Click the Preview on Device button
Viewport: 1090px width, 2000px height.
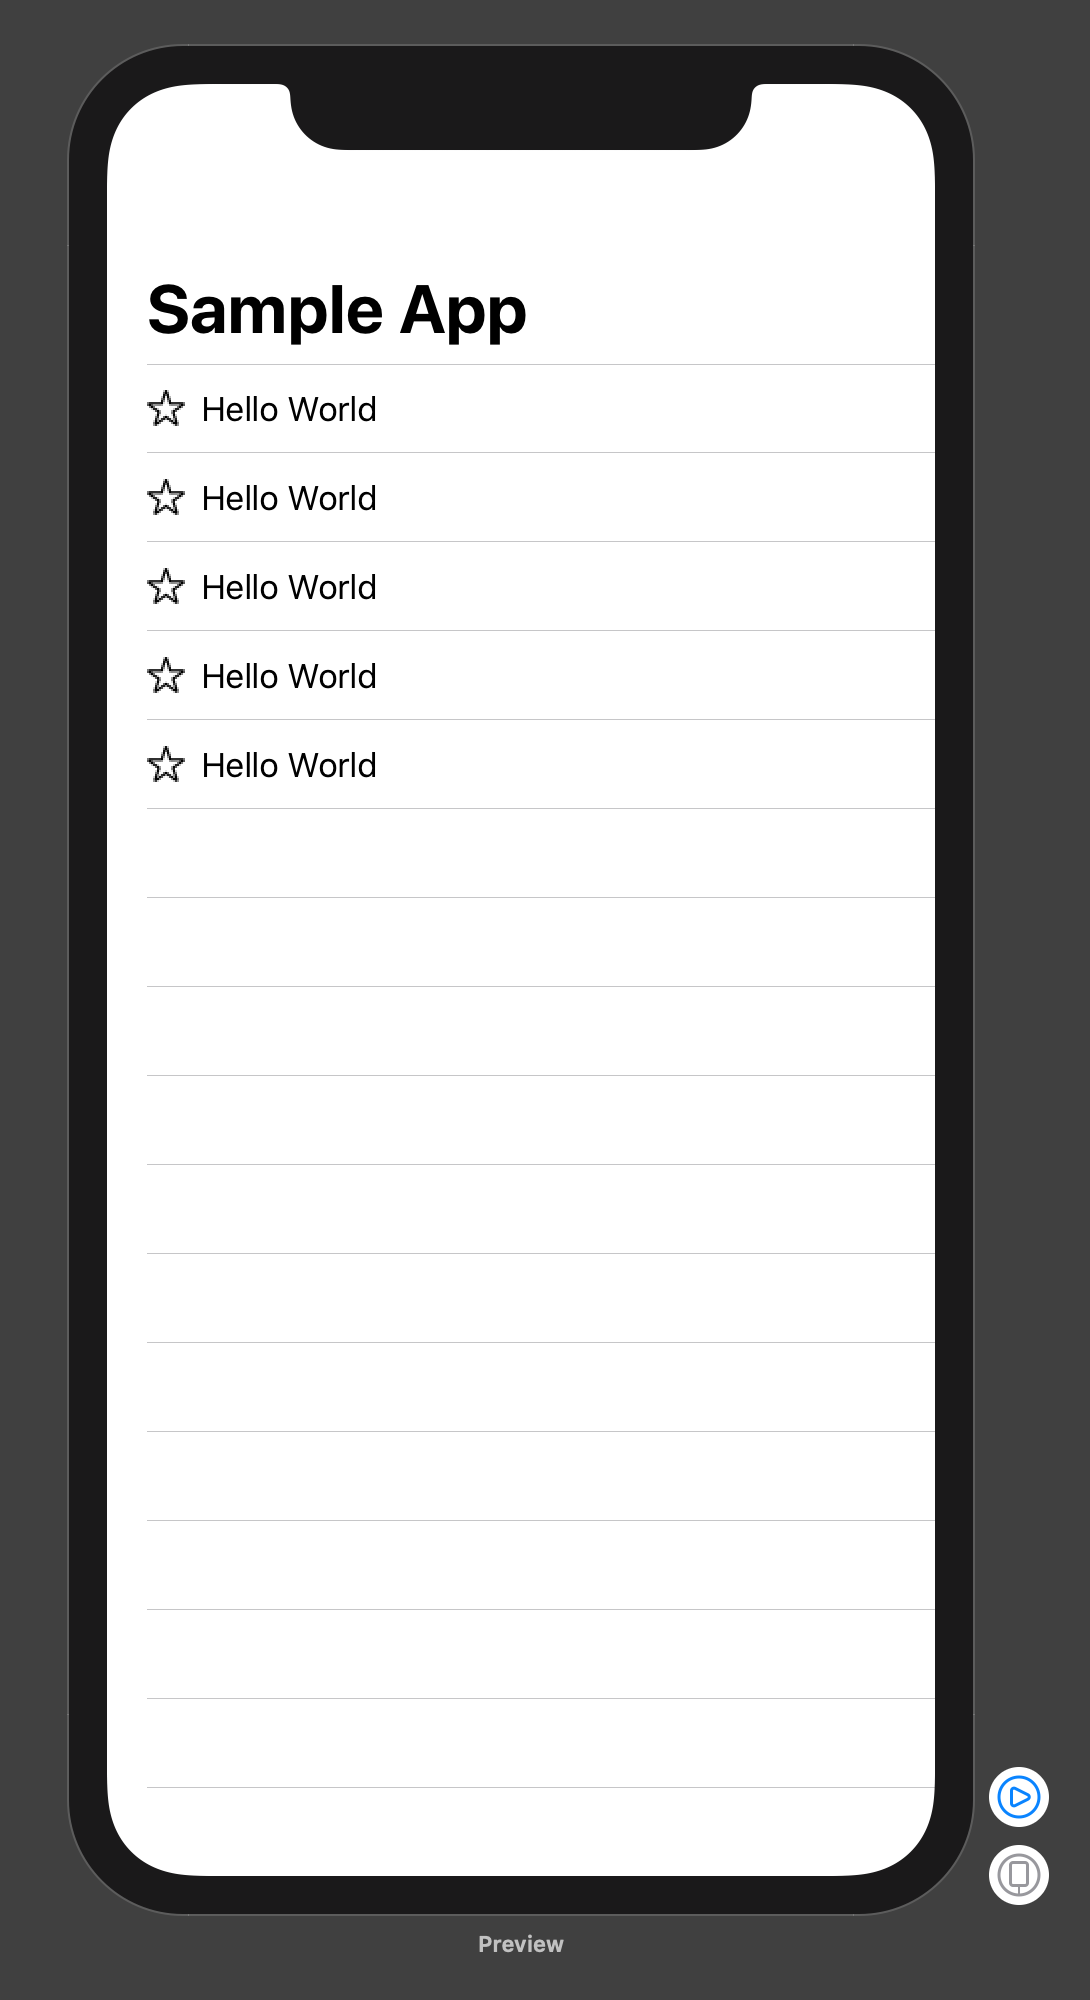coord(1018,1874)
